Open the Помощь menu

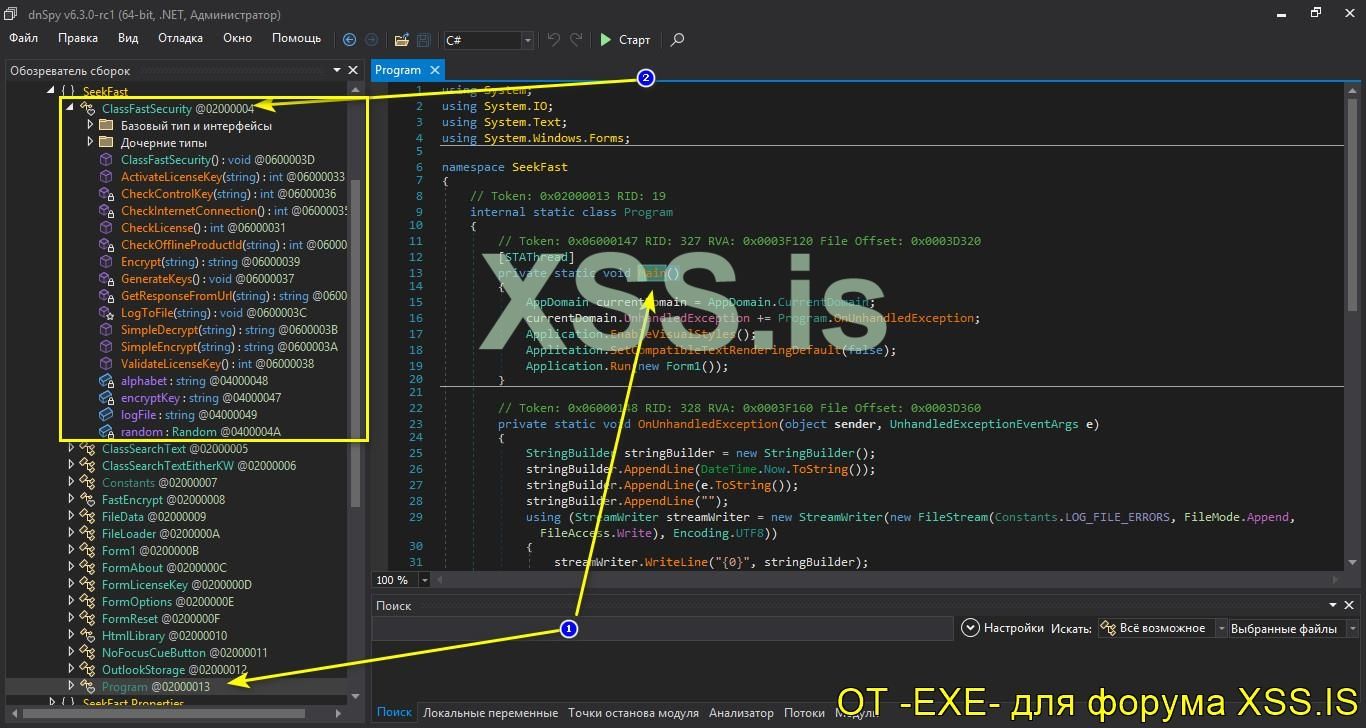tap(297, 38)
